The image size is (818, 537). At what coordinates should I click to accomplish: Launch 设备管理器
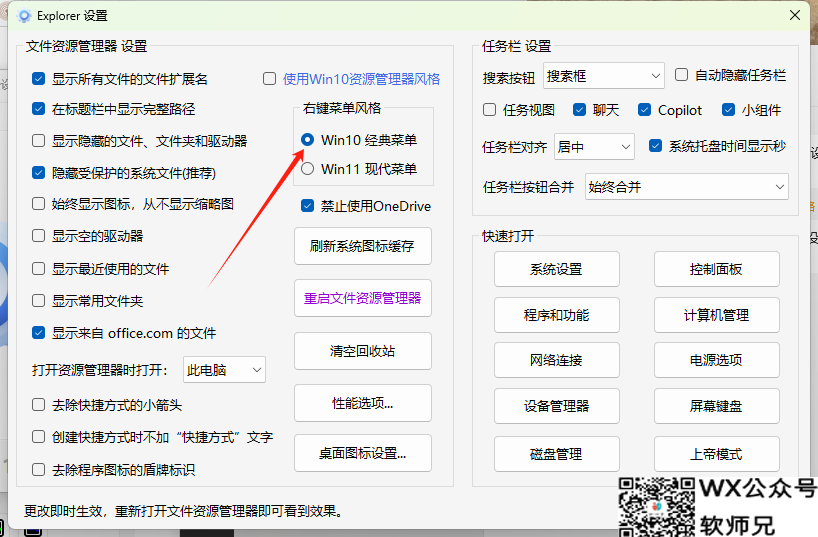click(x=557, y=405)
